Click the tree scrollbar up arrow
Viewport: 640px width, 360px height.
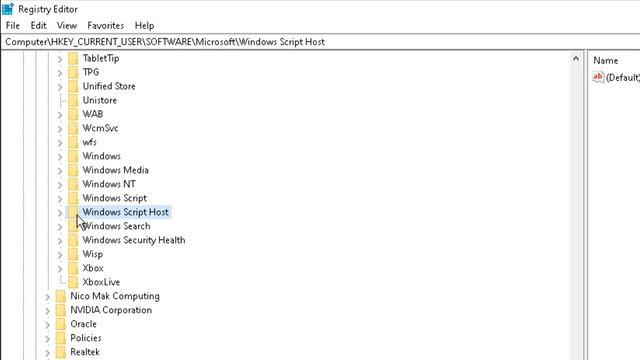coord(576,59)
